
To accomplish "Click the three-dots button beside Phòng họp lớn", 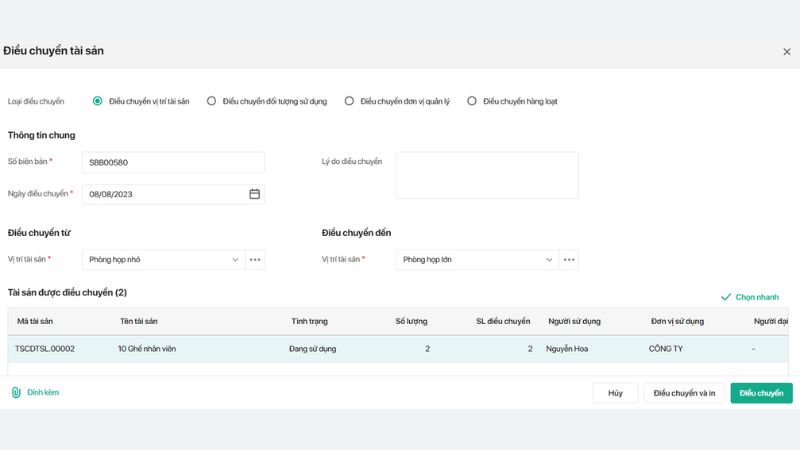I will [569, 260].
